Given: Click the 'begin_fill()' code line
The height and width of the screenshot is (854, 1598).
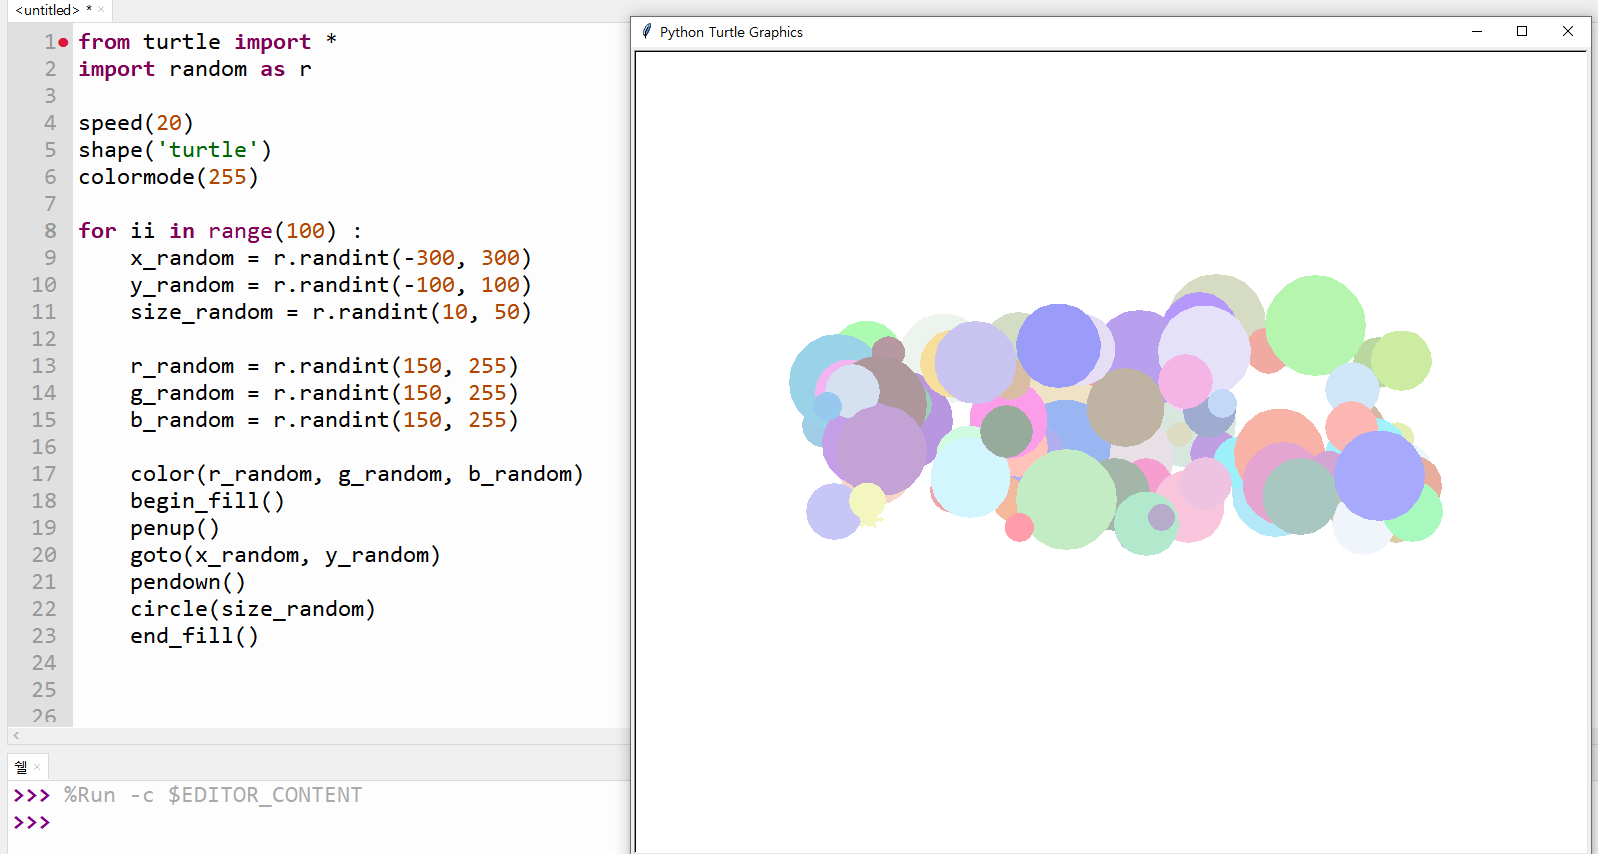Looking at the screenshot, I should click(x=207, y=501).
